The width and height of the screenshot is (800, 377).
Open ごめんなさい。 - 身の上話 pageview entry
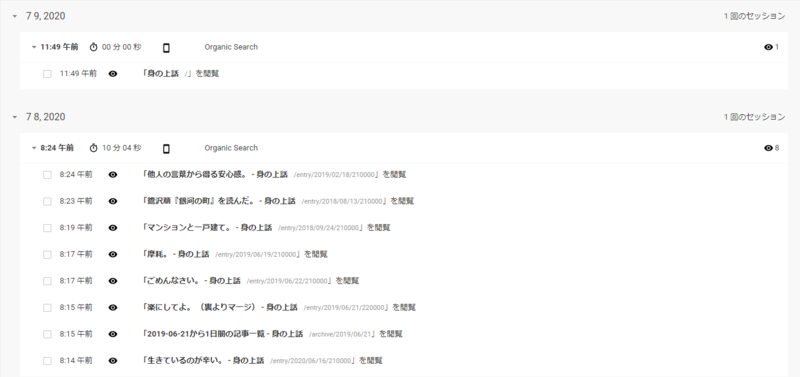pos(251,281)
